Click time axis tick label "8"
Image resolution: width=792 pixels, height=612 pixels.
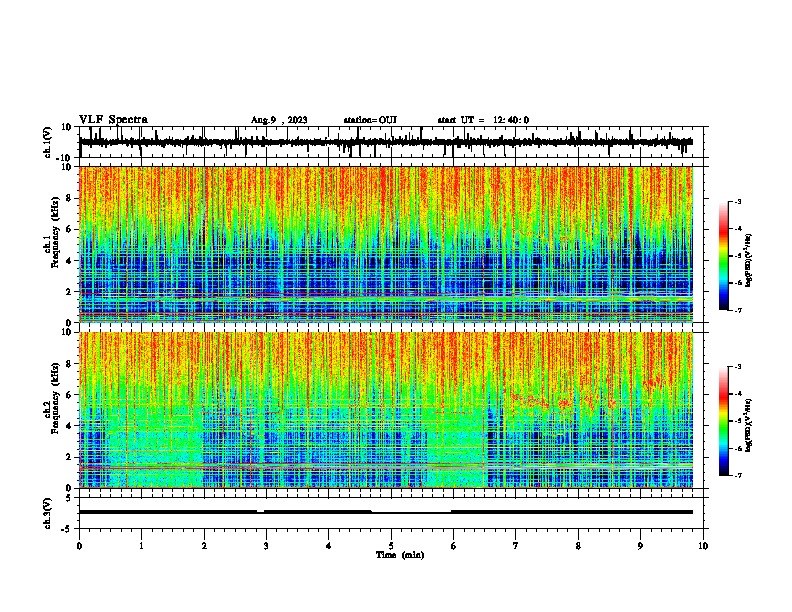(578, 546)
